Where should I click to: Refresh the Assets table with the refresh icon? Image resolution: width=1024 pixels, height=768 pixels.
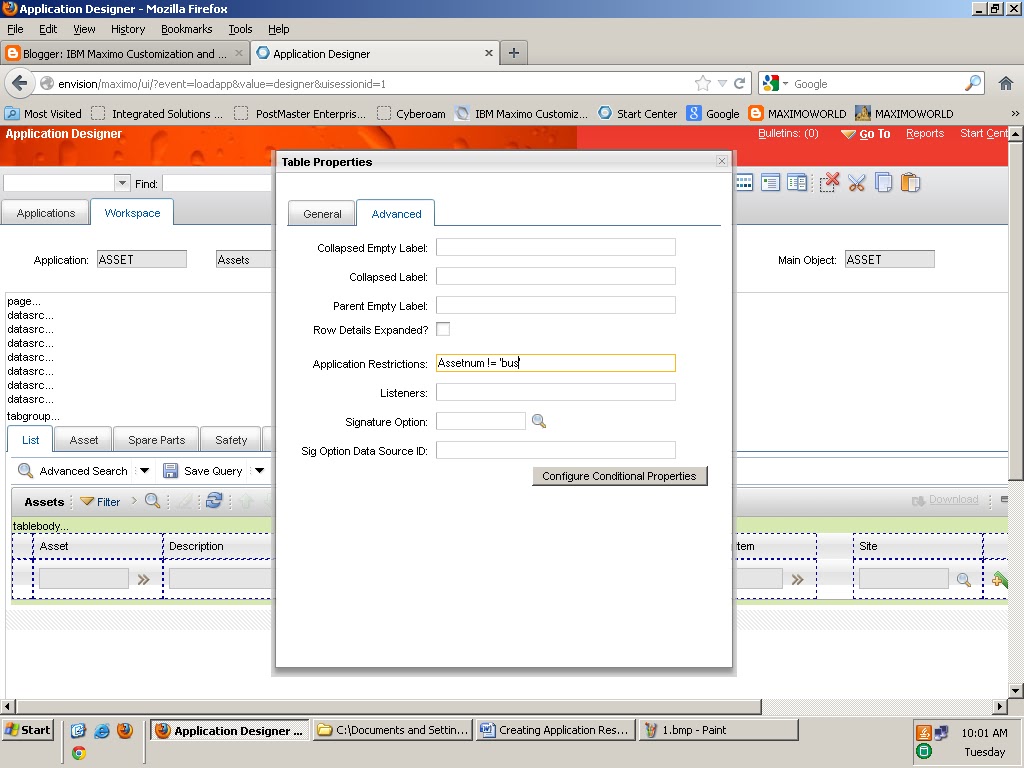[x=214, y=501]
